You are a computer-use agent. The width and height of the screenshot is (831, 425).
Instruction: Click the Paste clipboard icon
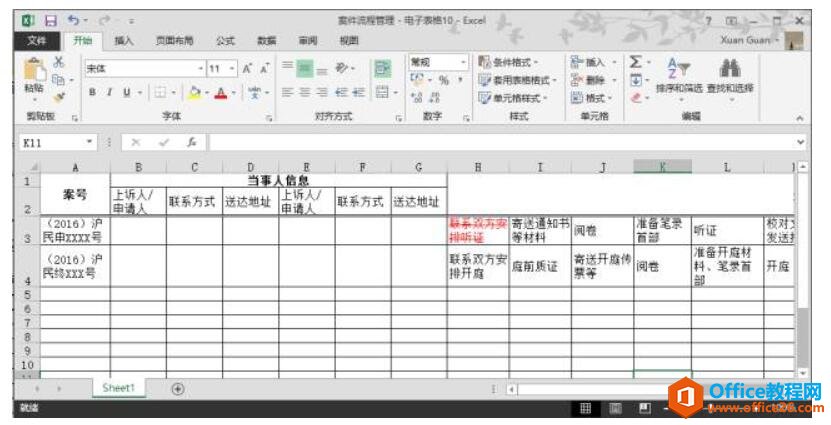coord(34,69)
